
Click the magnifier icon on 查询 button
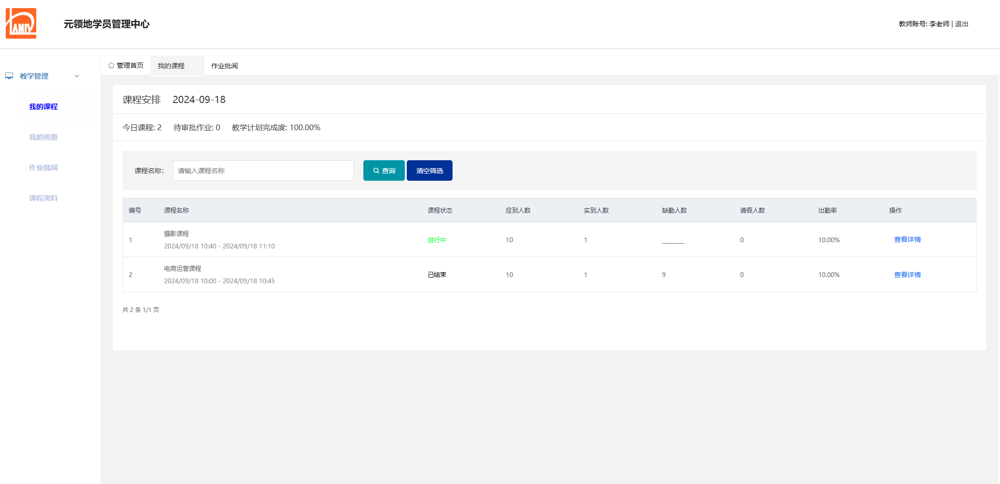click(x=376, y=171)
